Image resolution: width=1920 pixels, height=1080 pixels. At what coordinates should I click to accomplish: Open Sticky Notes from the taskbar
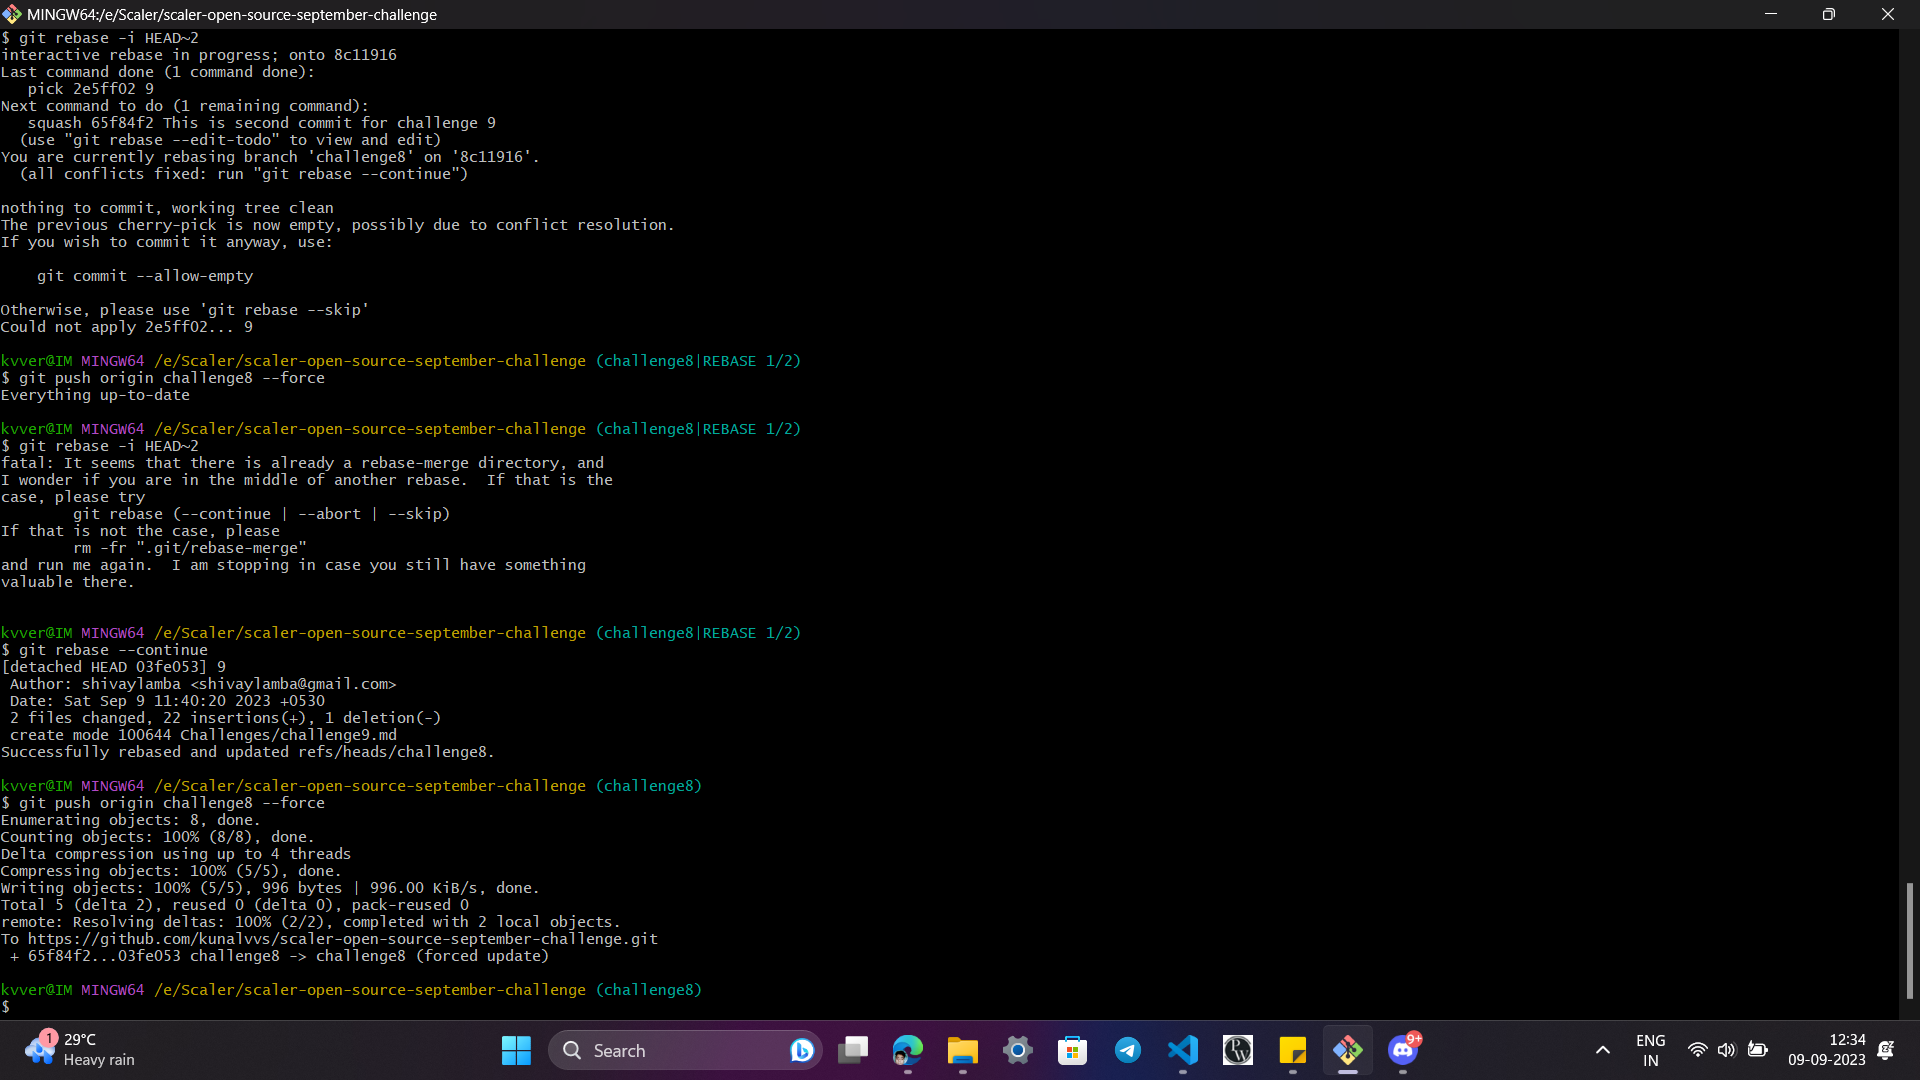click(1293, 1050)
